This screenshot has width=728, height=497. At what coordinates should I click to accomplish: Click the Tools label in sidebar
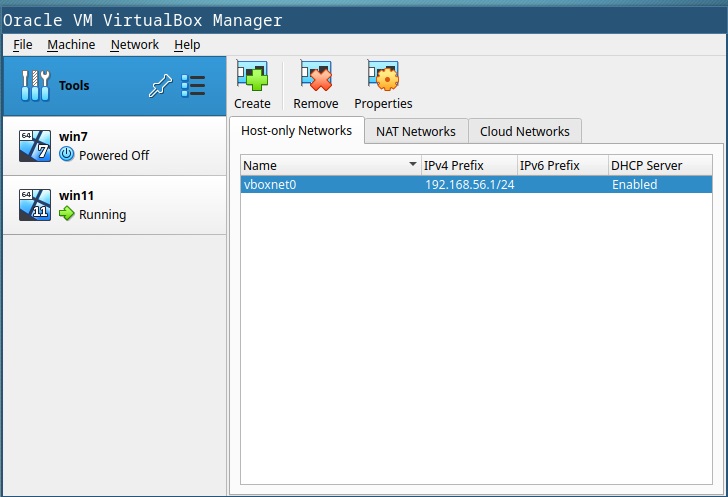74,85
